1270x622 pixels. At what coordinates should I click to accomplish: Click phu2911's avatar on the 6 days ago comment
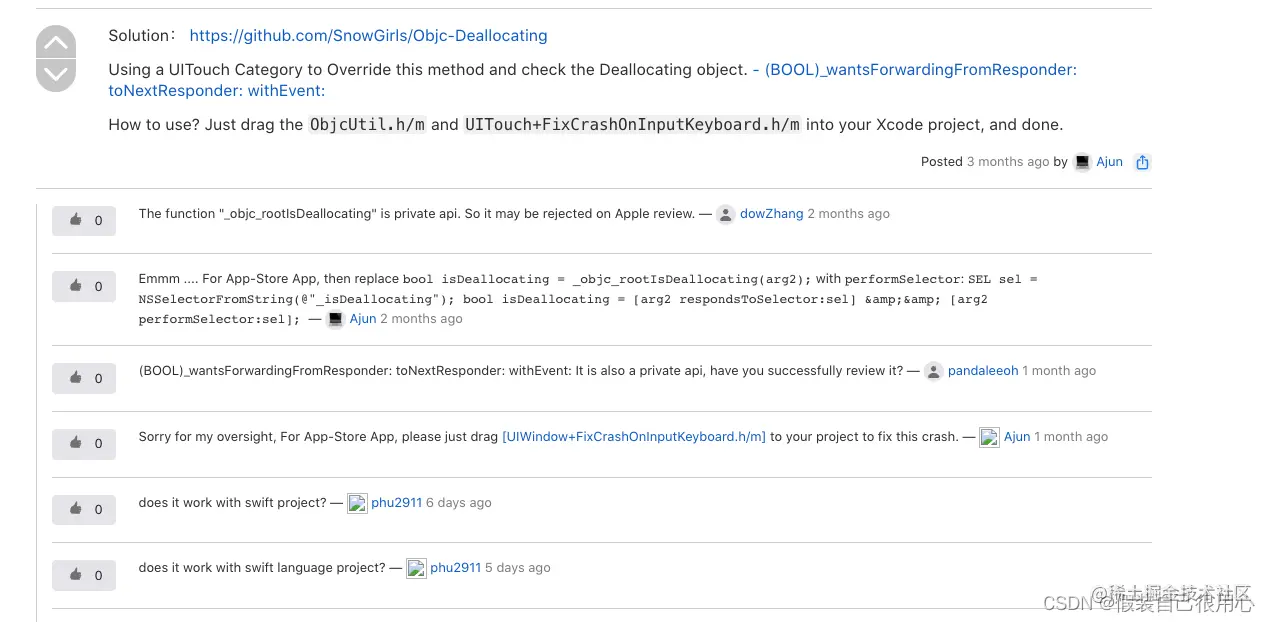click(357, 503)
